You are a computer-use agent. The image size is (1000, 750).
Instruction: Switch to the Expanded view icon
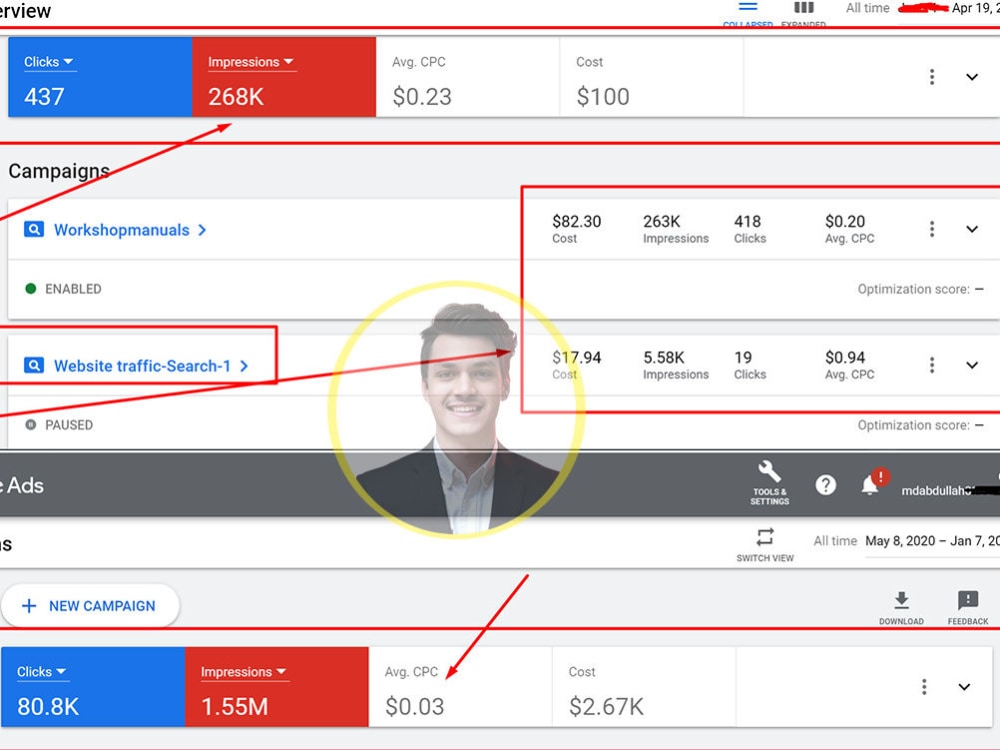(x=803, y=9)
